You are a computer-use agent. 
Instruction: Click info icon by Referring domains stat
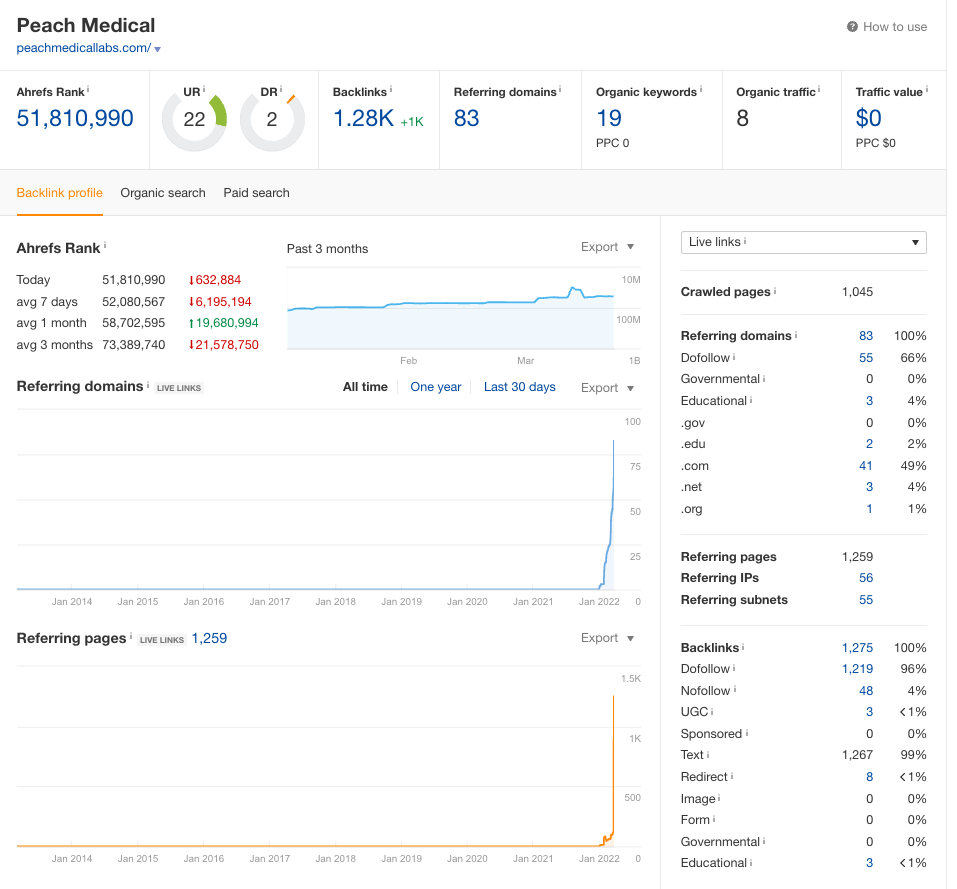[x=560, y=90]
